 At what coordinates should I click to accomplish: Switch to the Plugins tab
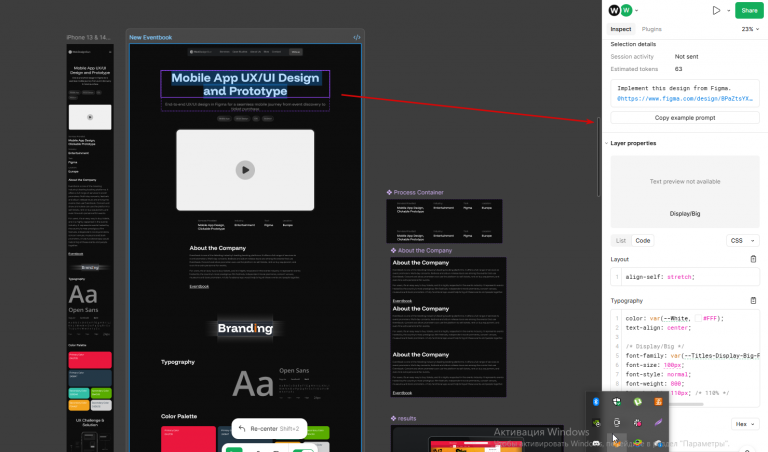[x=651, y=29]
